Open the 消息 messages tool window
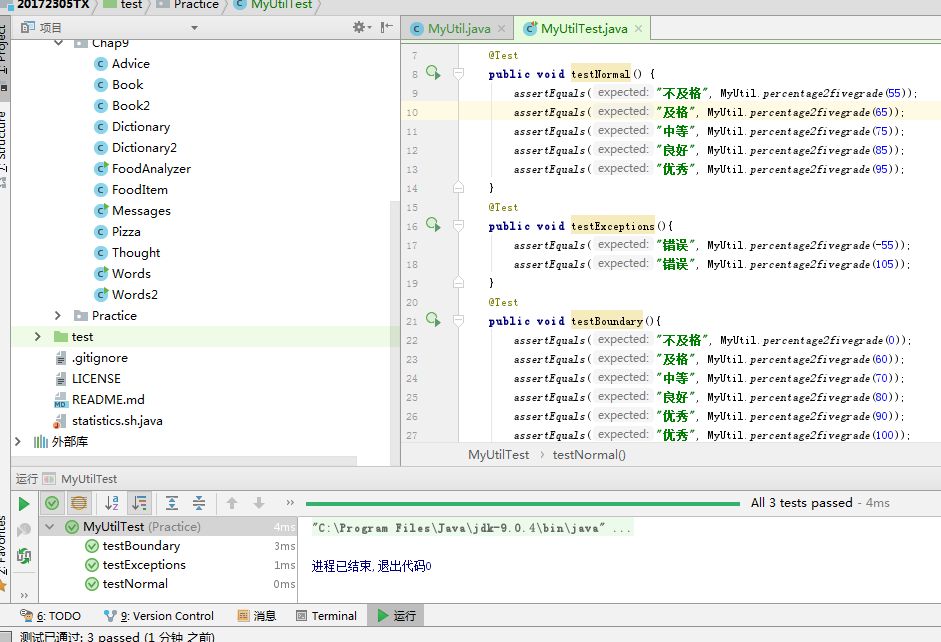Viewport: 941px width, 642px height. 257,616
